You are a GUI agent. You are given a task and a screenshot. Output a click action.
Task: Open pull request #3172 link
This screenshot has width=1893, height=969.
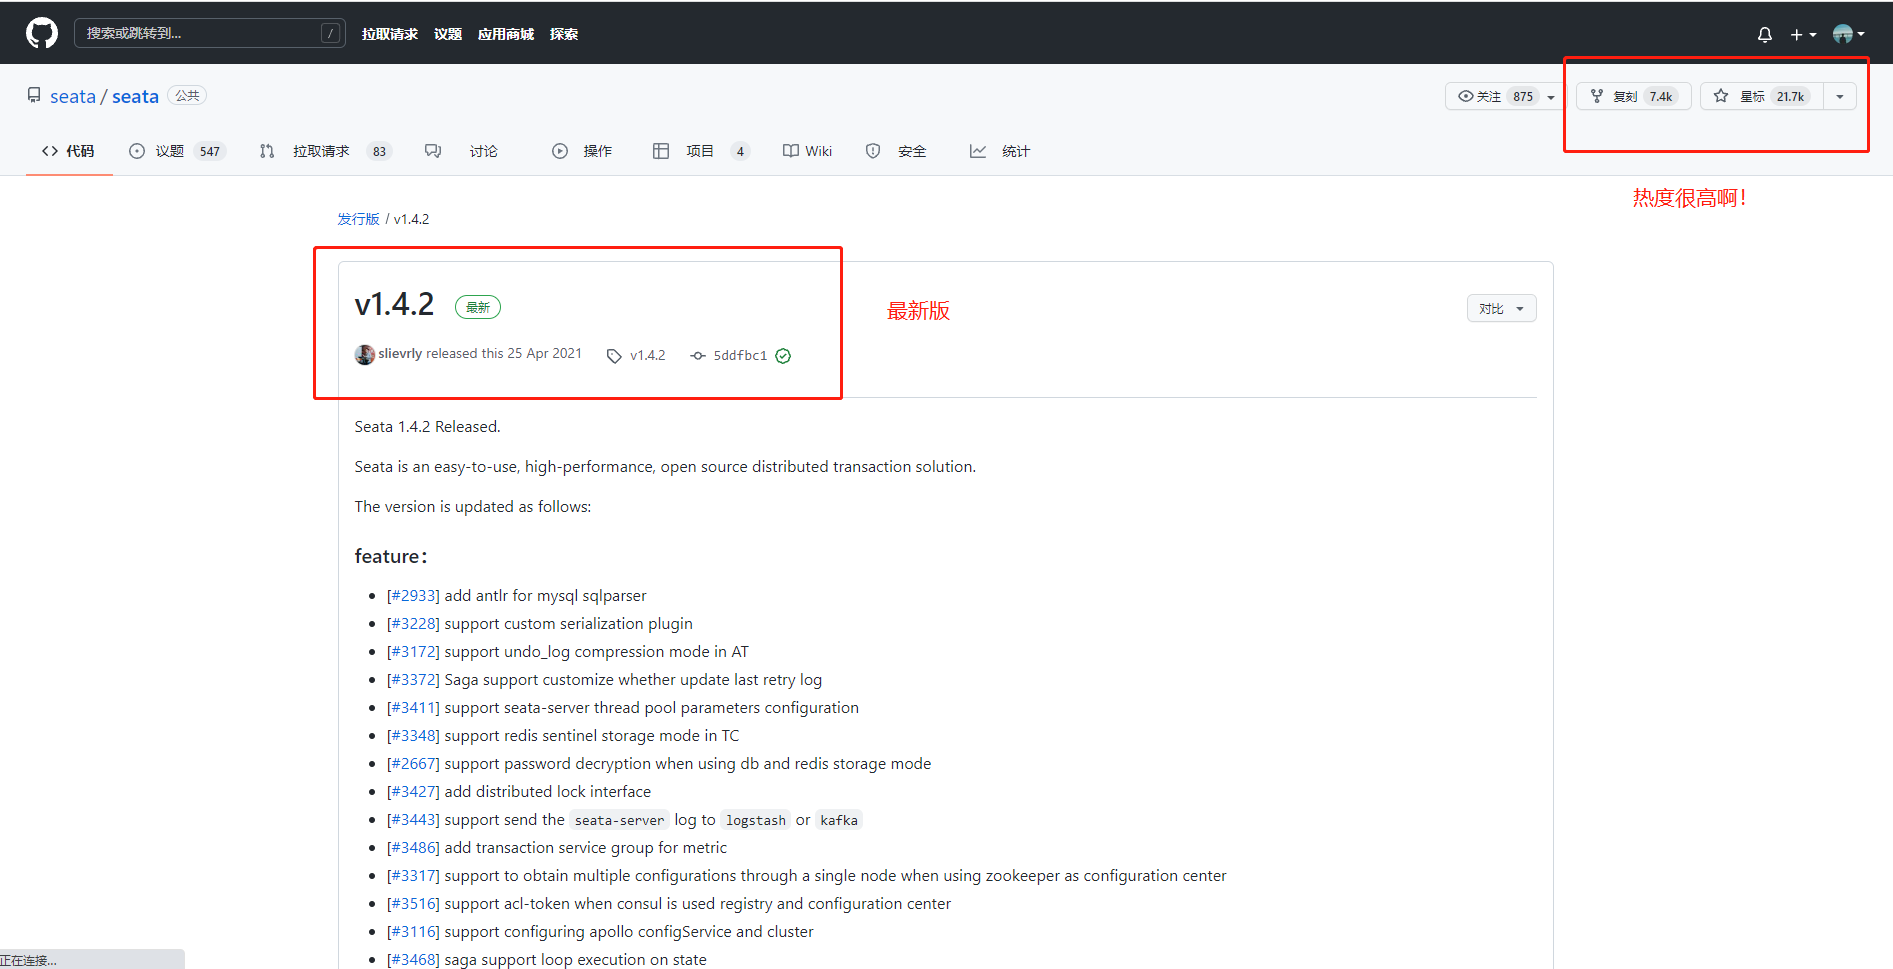click(413, 652)
